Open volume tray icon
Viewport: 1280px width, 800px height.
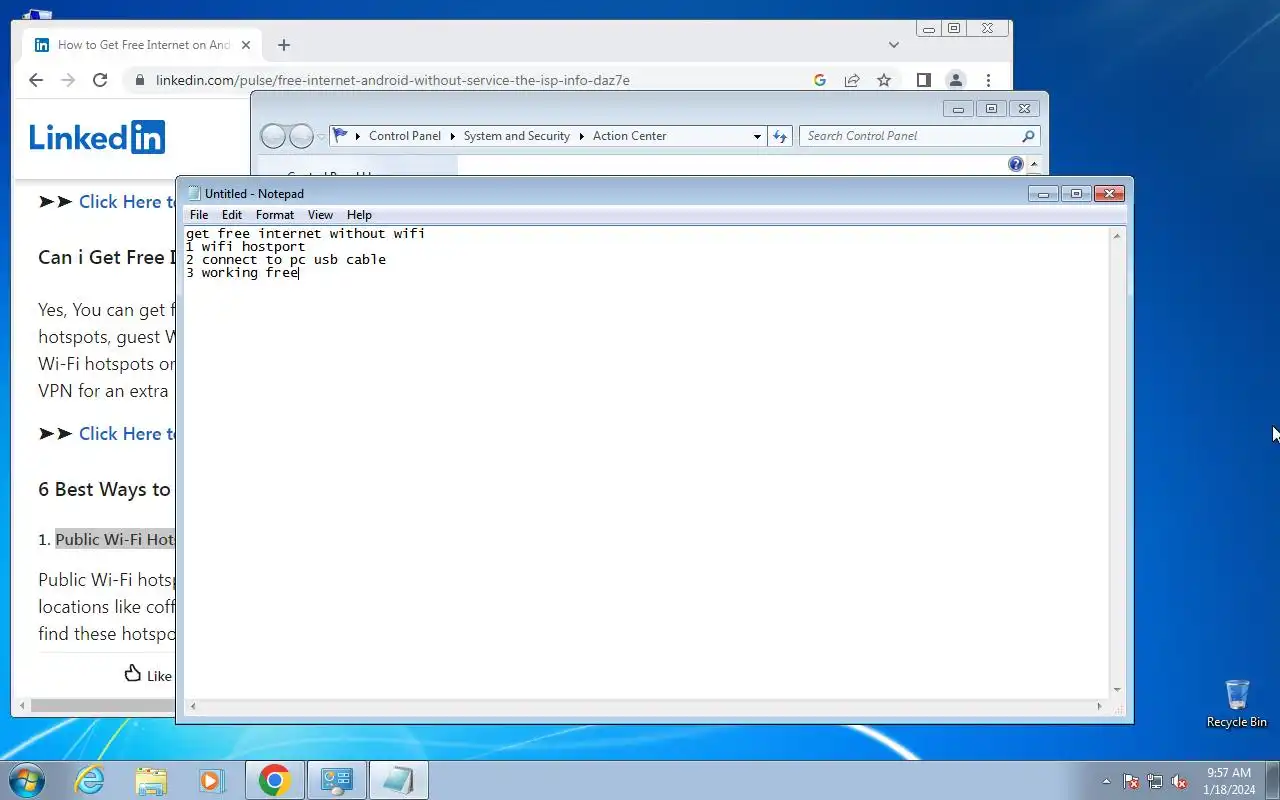coord(1180,781)
